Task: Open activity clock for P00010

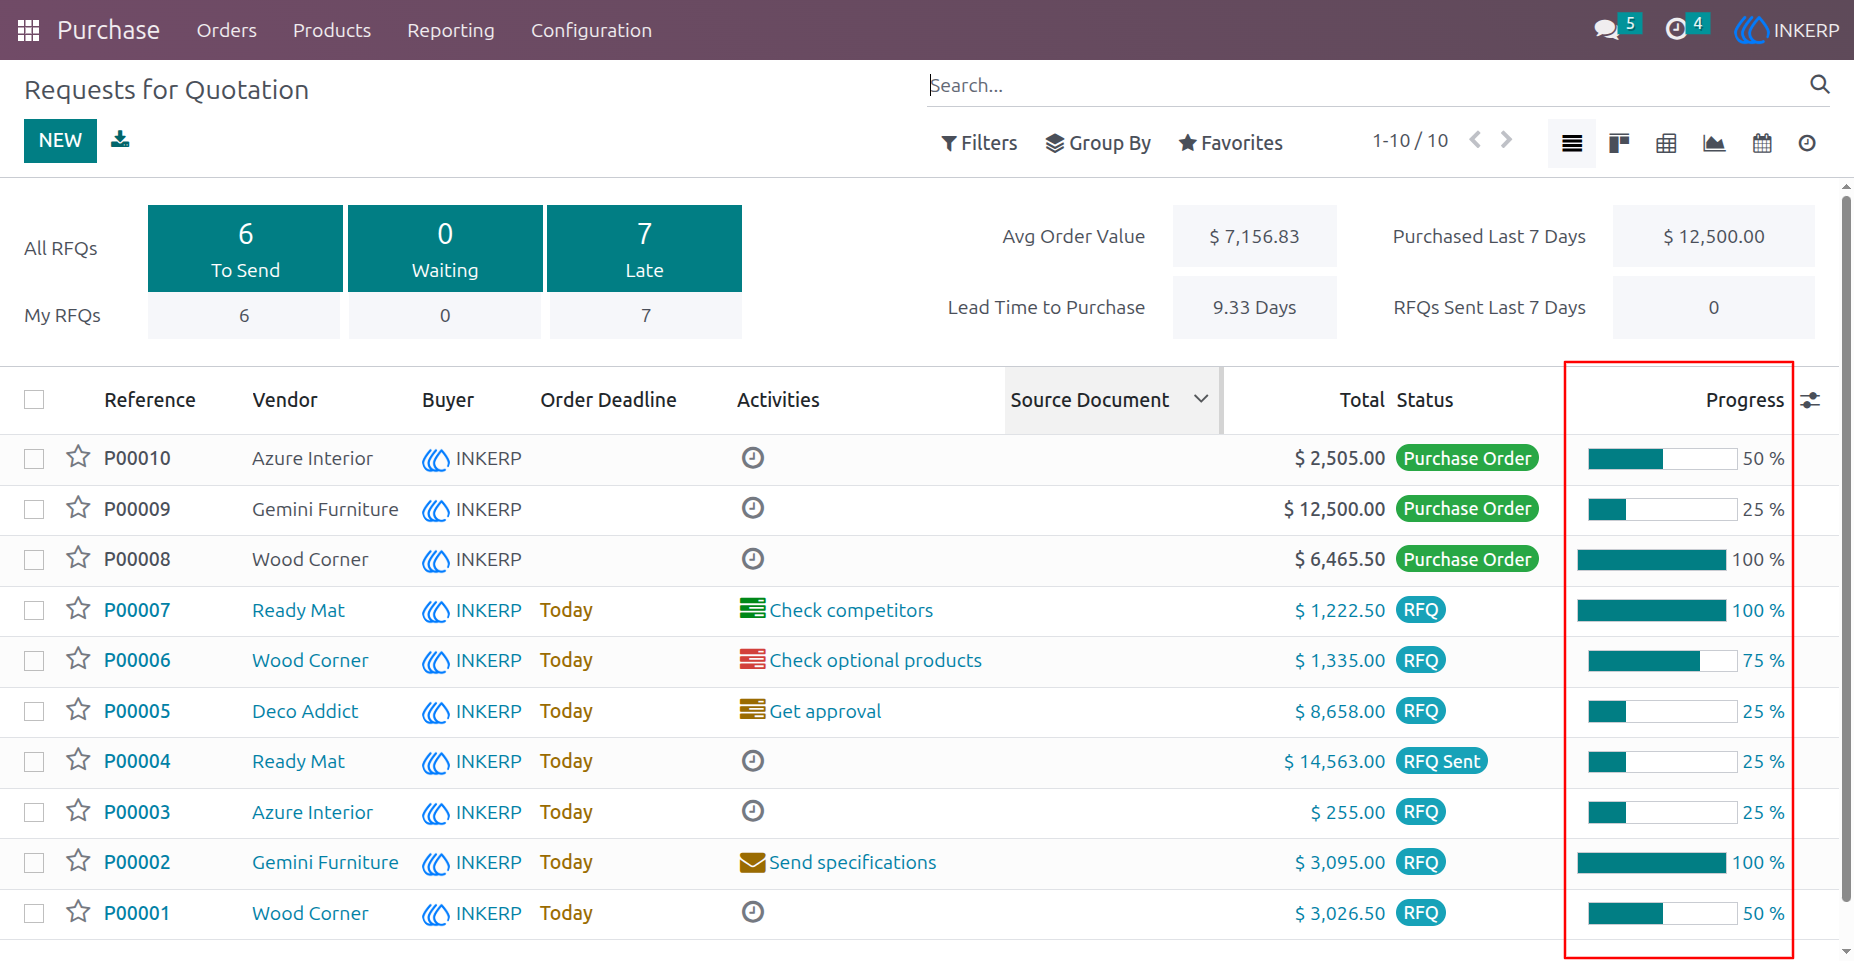Action: pyautogui.click(x=753, y=458)
